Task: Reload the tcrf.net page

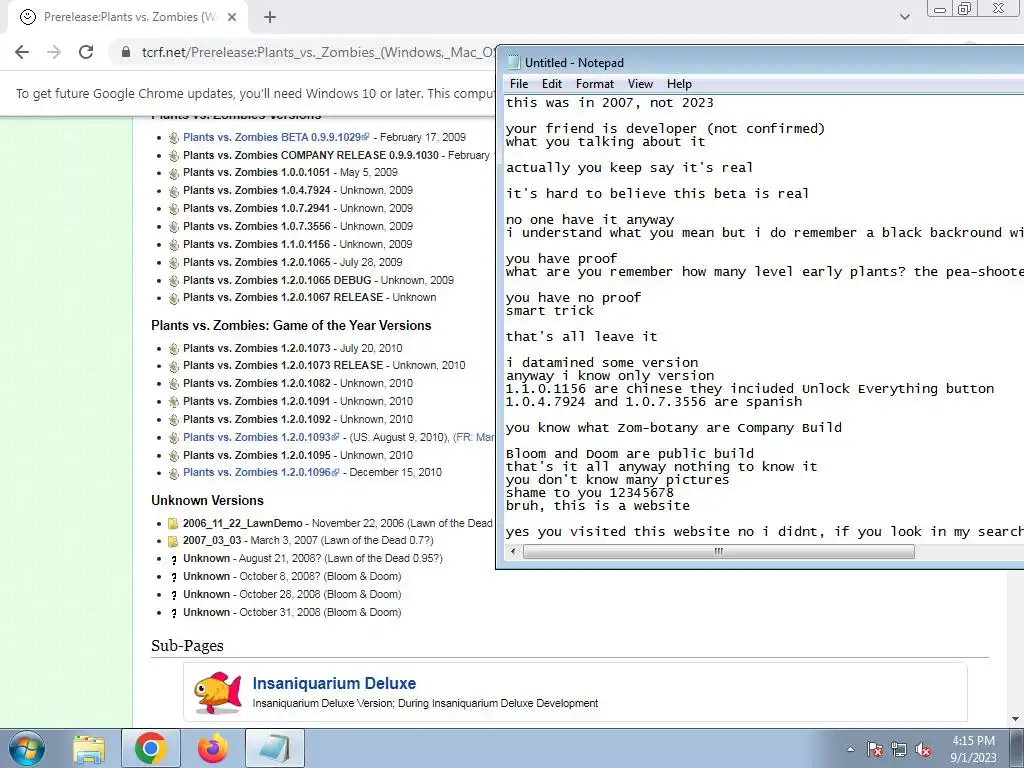Action: (86, 52)
